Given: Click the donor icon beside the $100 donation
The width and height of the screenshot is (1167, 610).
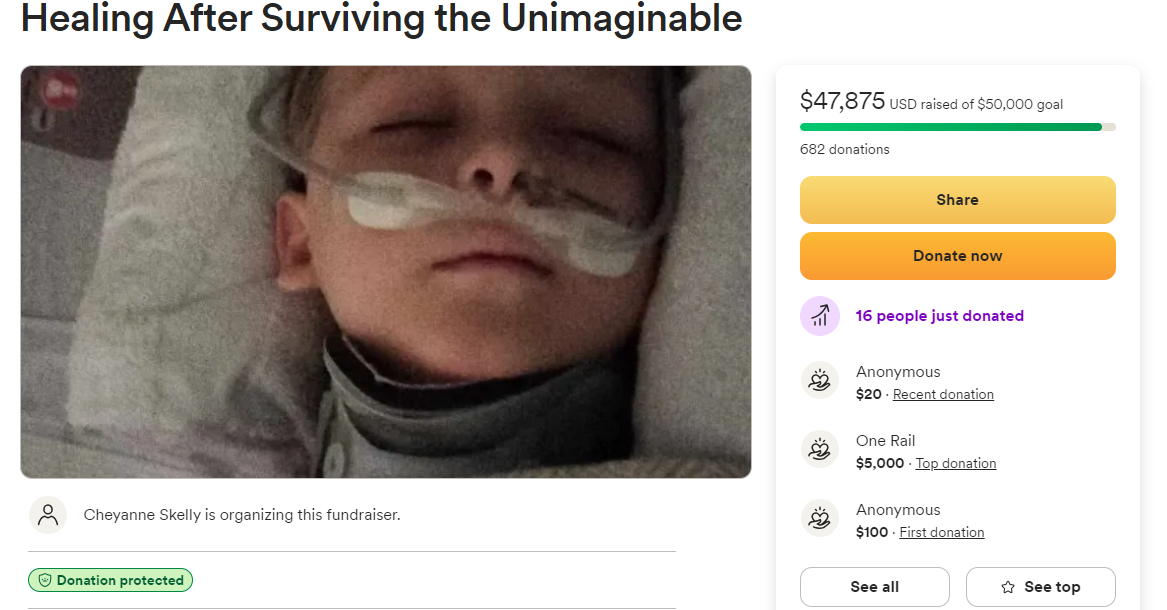Looking at the screenshot, I should pyautogui.click(x=820, y=519).
